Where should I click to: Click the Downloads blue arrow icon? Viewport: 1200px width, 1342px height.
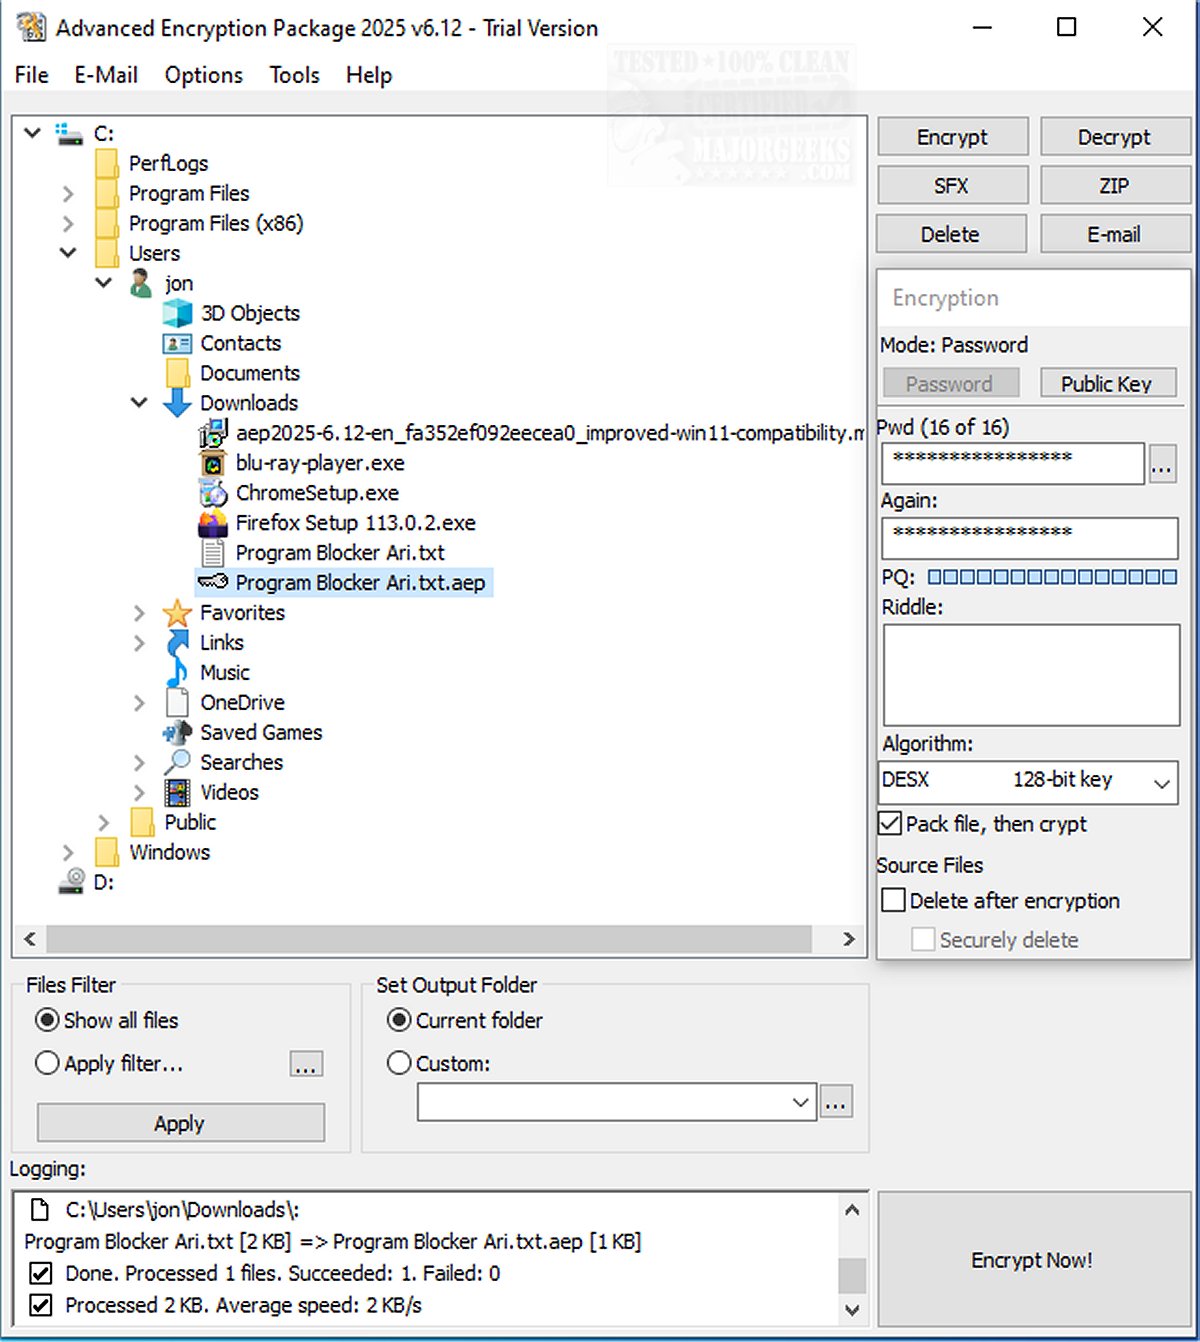(177, 403)
